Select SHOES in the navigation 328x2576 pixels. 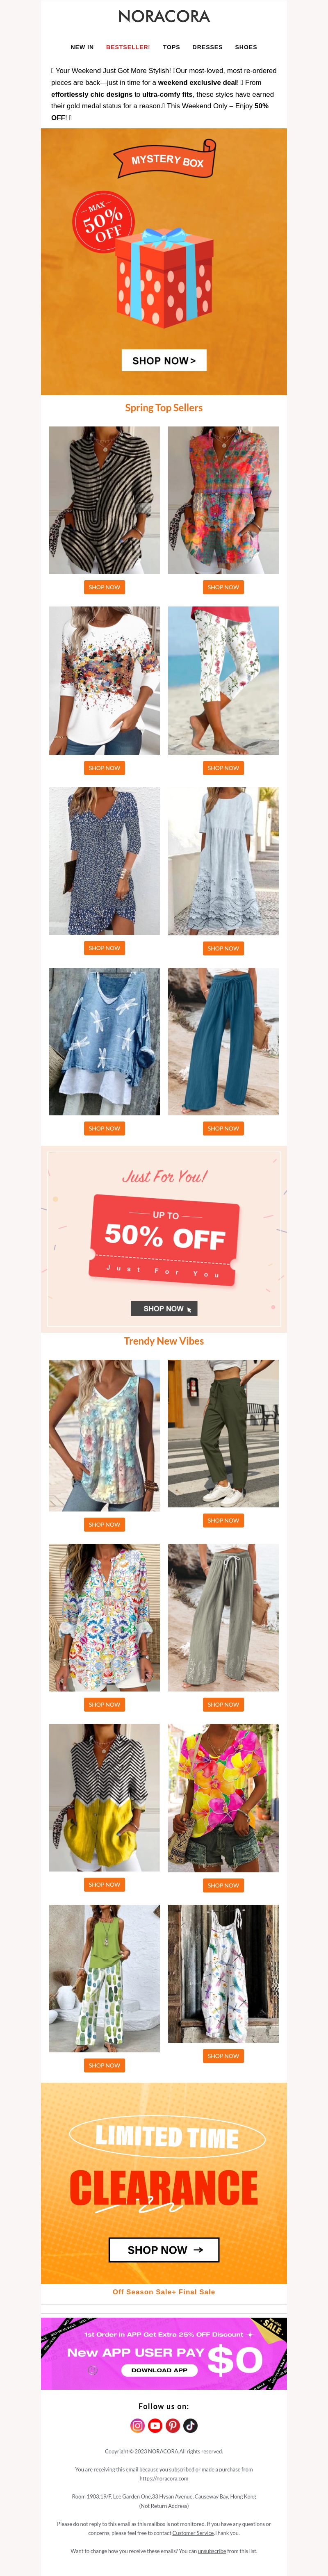click(246, 47)
